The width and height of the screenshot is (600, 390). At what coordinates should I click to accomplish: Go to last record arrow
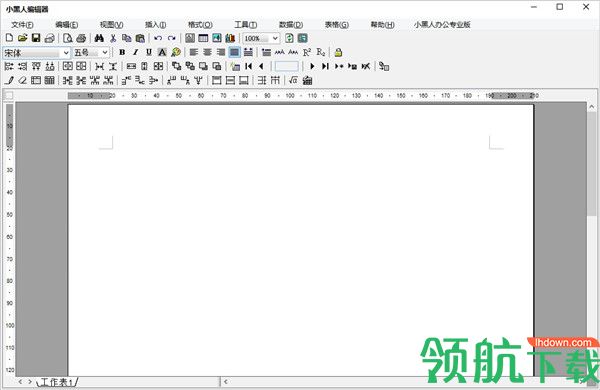325,66
